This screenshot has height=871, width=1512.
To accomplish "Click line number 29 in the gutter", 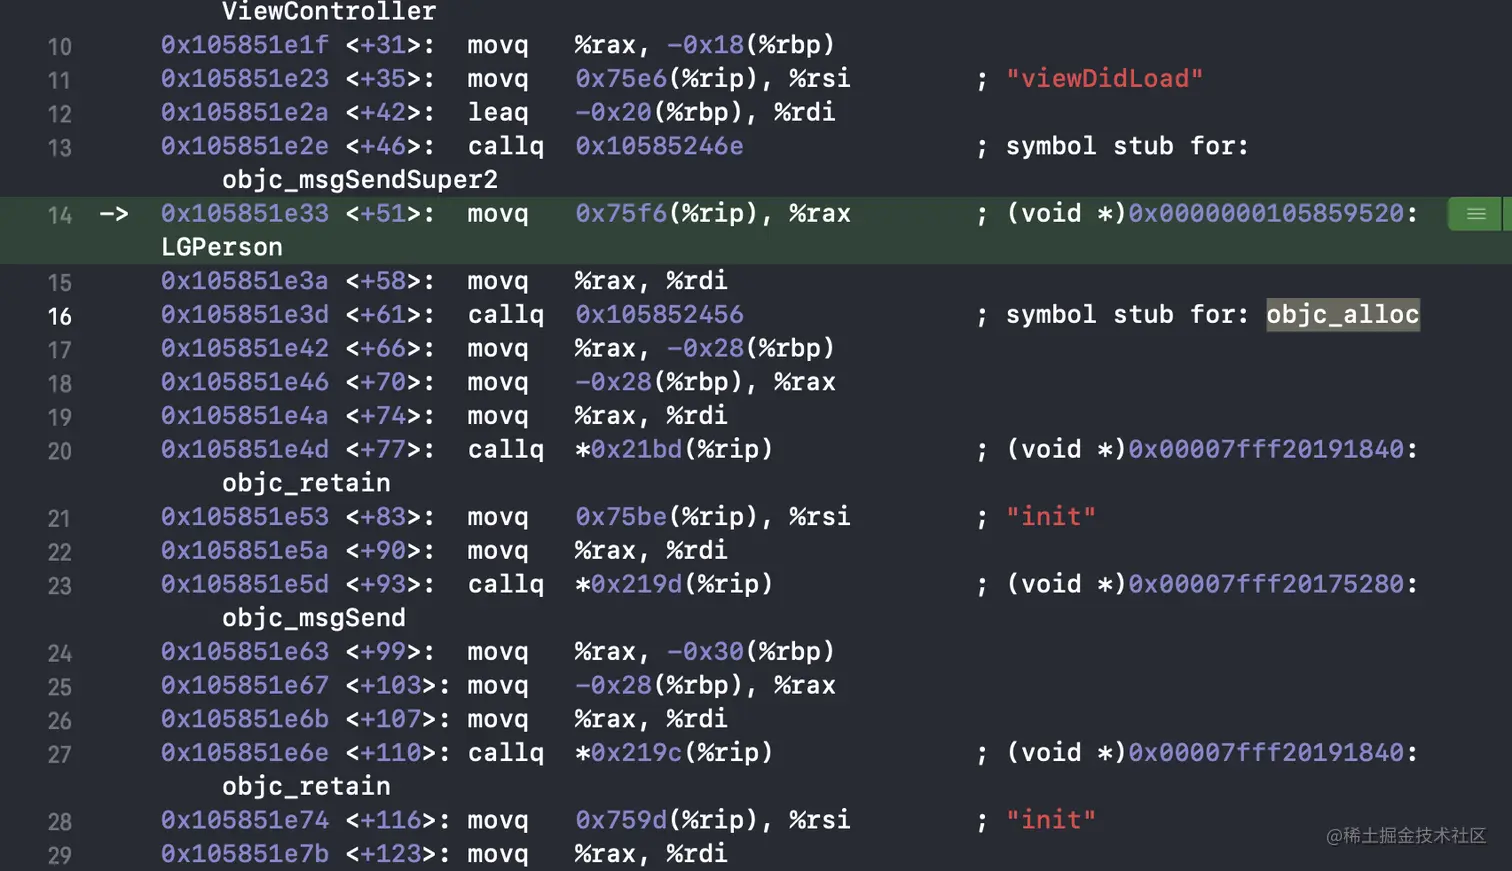I will point(60,855).
